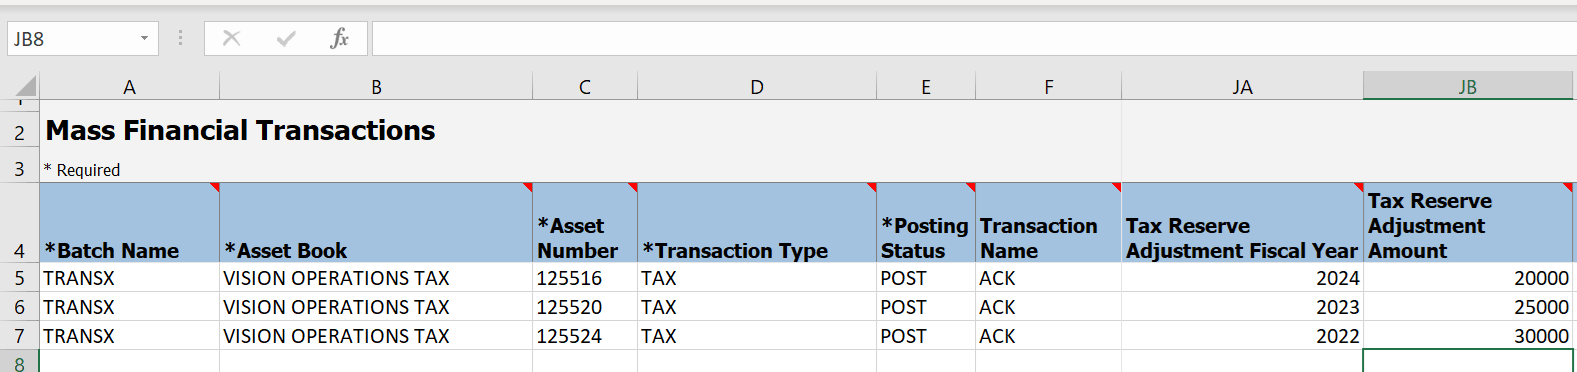Select fiscal year 2023 cell
The image size is (1577, 372).
(1242, 307)
